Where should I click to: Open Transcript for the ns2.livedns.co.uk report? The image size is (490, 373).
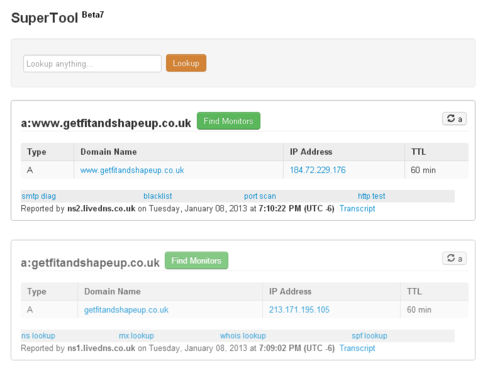357,209
